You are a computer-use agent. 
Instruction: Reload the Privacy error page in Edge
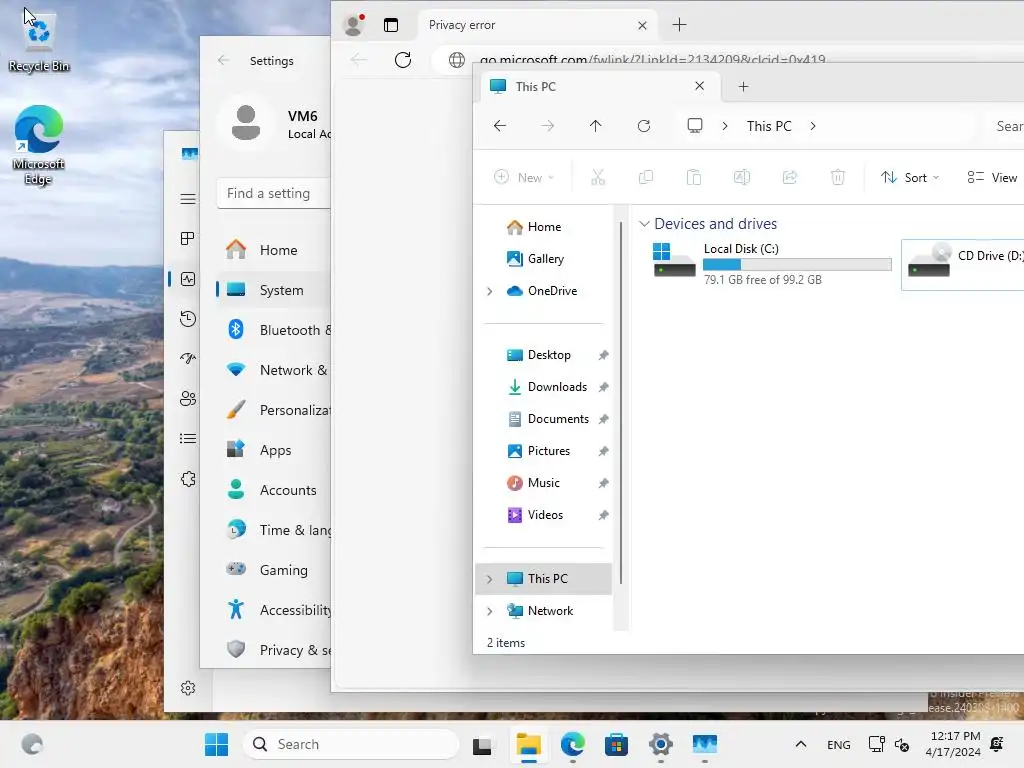[x=403, y=60]
